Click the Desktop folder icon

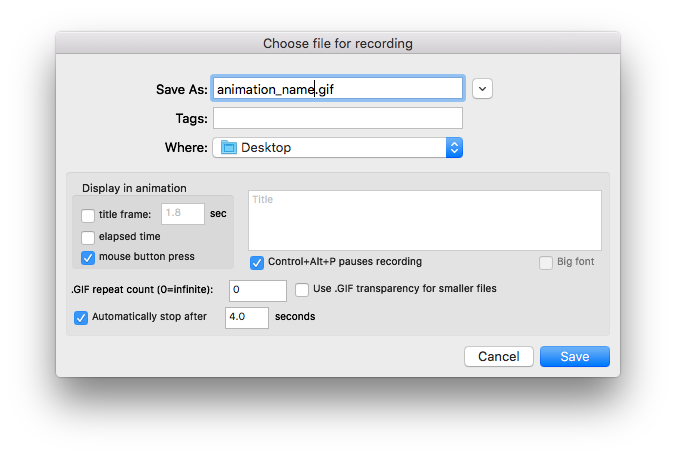coord(228,147)
